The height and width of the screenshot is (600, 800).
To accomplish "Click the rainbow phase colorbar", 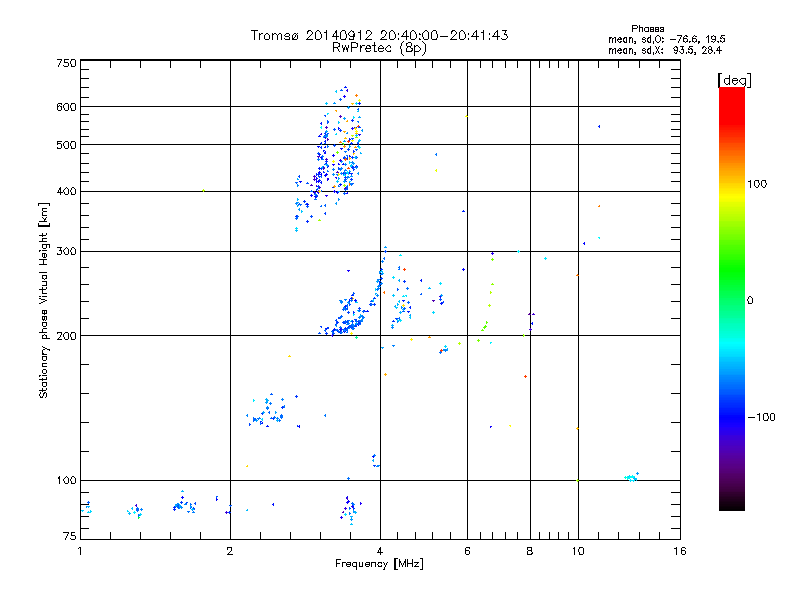I will coord(732,298).
